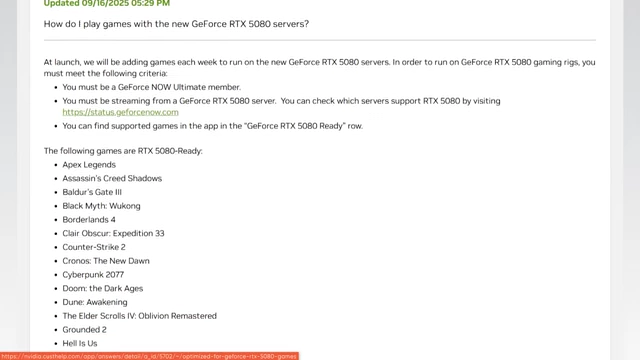This screenshot has width=640, height=360.
Task: Click the 'GeForce RTX 5080 Ready row' bullet text
Action: 213,126
